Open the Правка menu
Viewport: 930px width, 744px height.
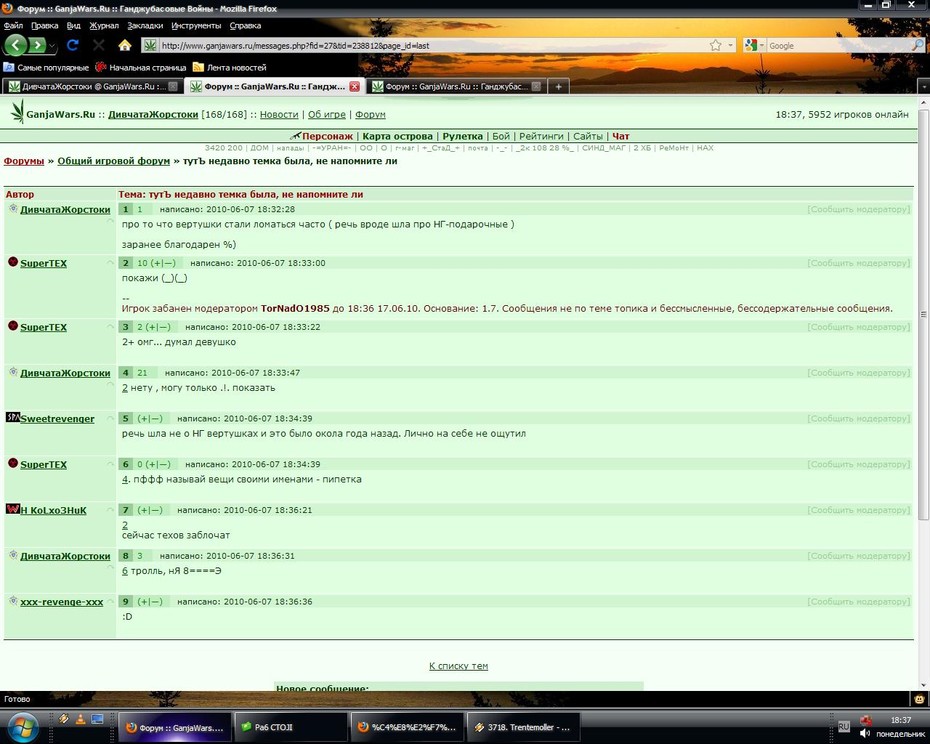tap(44, 26)
